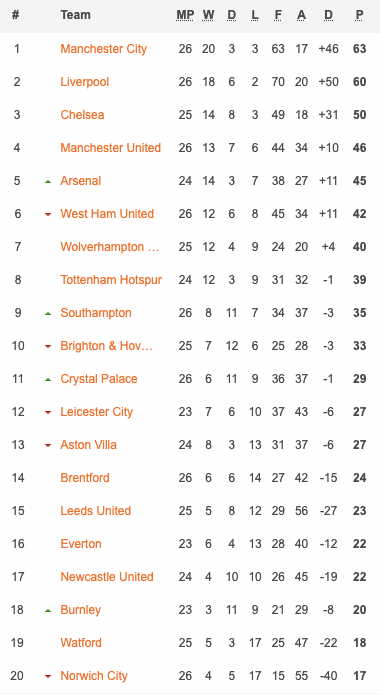Open Tottenham Hotspur team link

[111, 280]
